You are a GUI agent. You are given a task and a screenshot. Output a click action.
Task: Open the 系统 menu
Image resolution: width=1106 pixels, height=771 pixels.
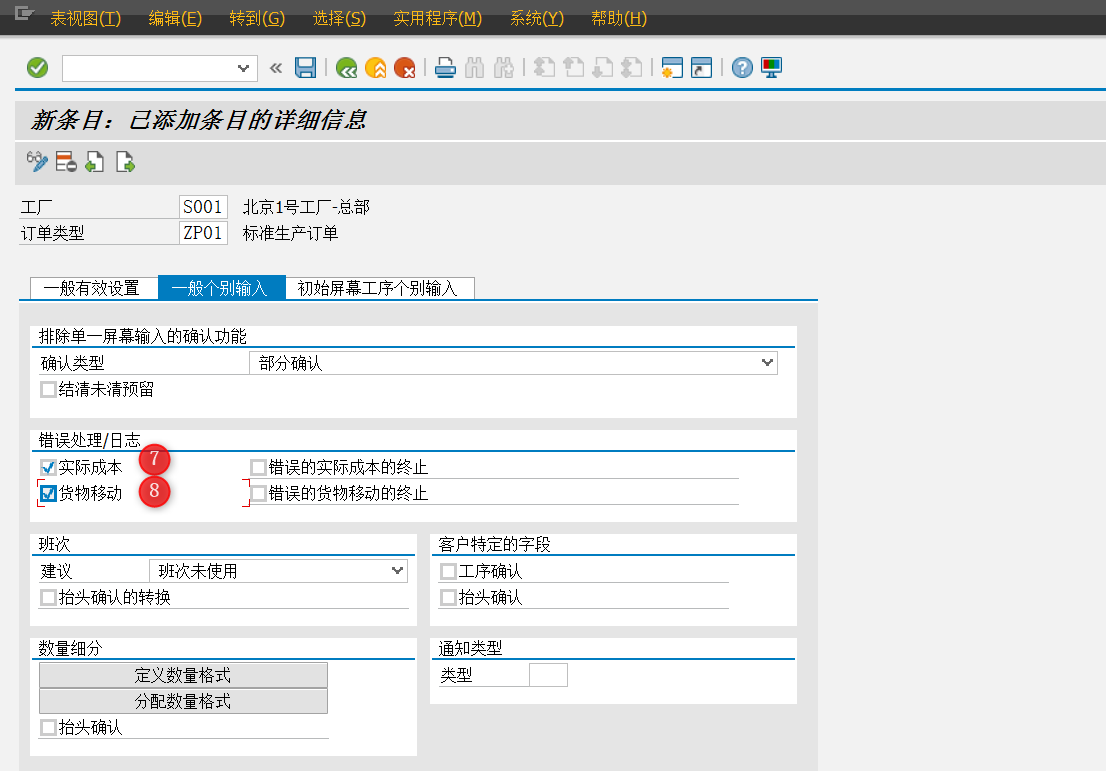[x=536, y=18]
